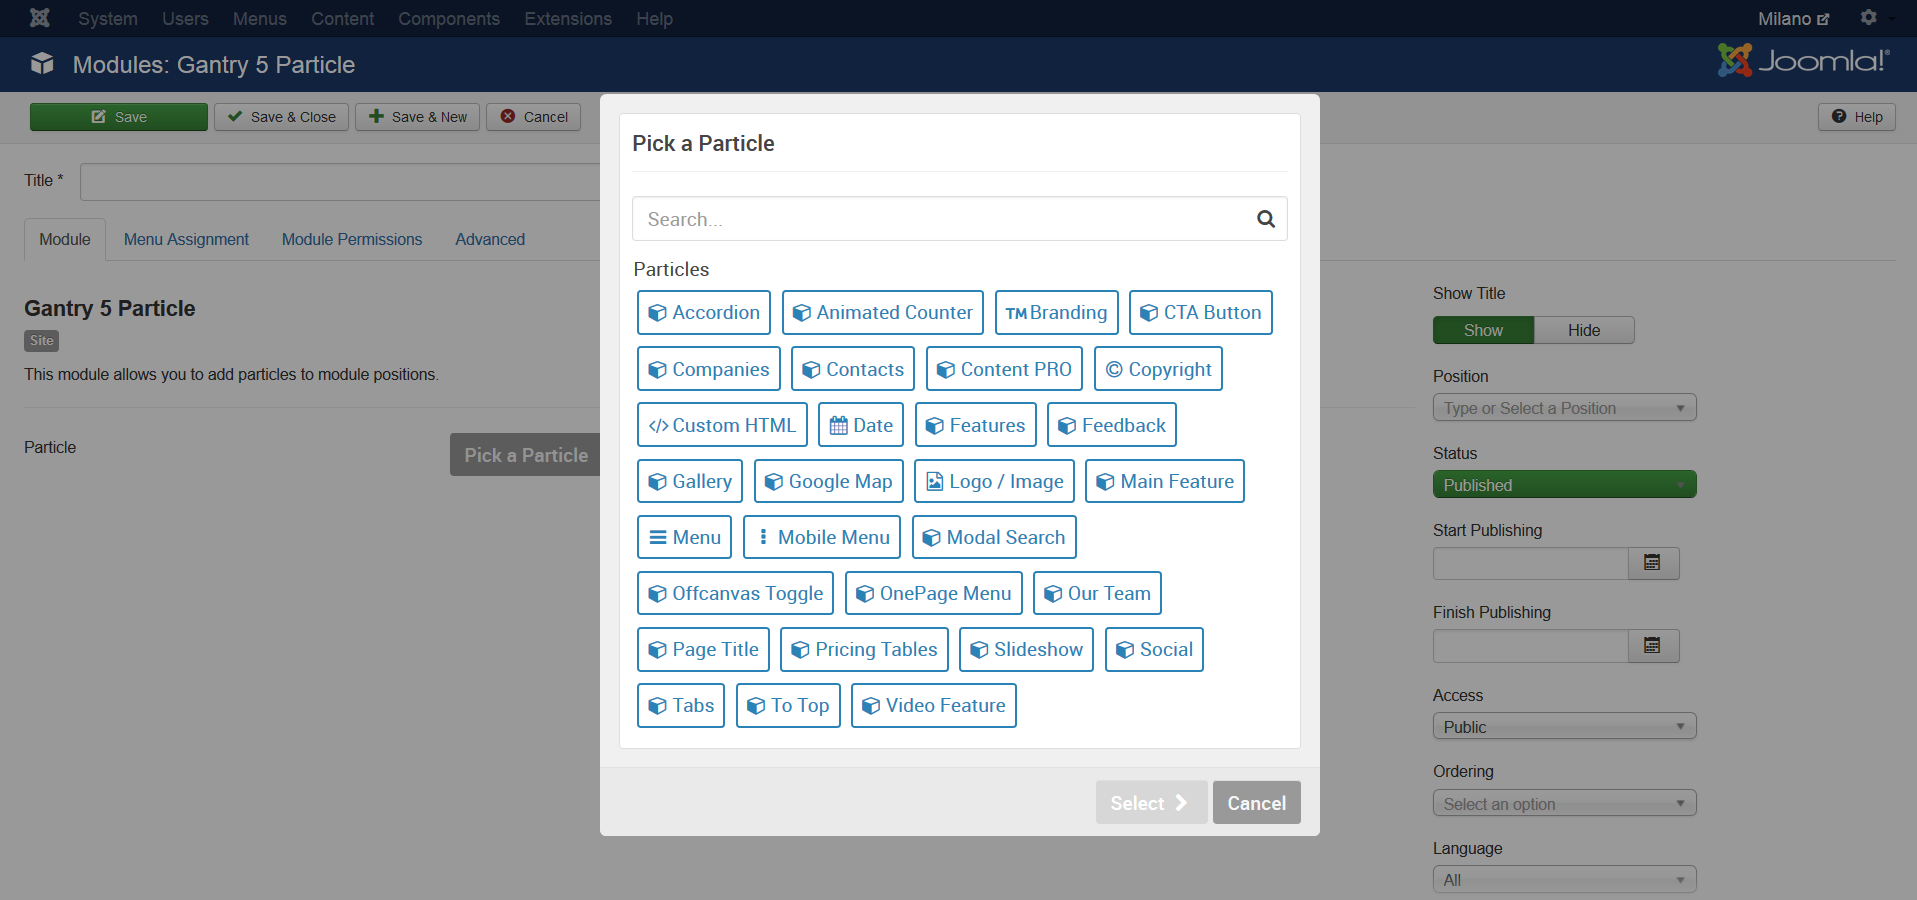Image resolution: width=1917 pixels, height=900 pixels.
Task: Open the Finish Publishing calendar picker
Action: (x=1652, y=646)
